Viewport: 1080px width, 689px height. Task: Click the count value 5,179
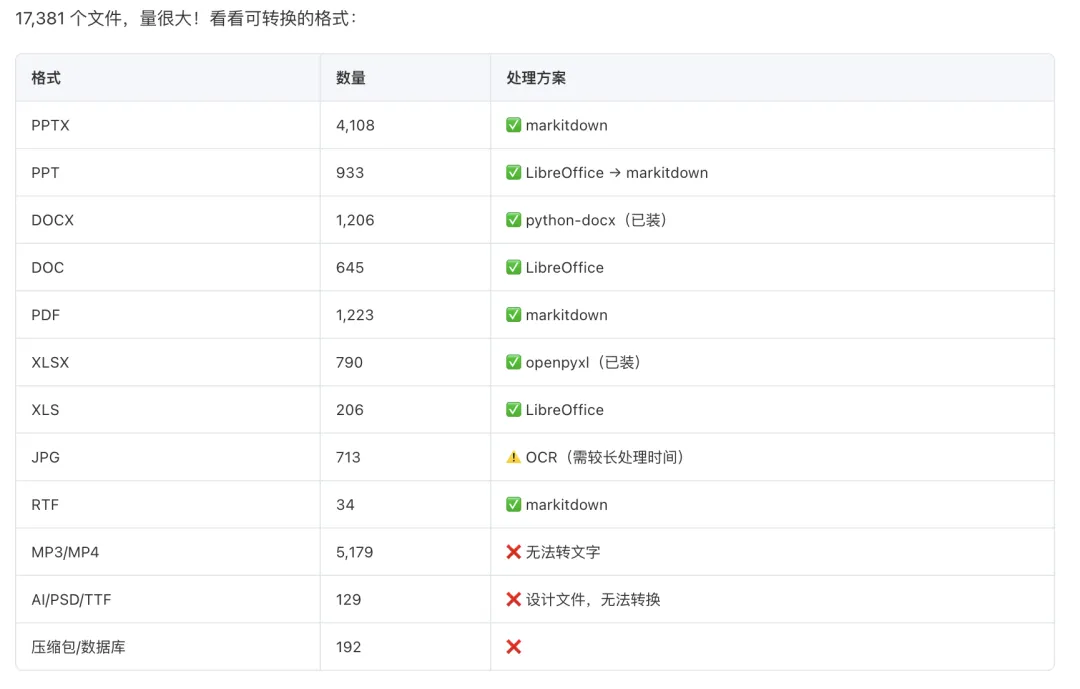tap(355, 553)
